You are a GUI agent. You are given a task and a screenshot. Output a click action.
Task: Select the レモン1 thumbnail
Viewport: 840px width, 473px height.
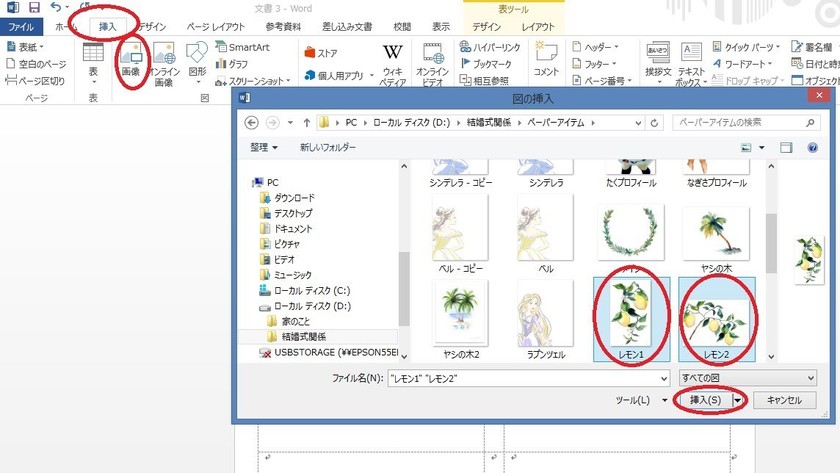click(x=631, y=319)
